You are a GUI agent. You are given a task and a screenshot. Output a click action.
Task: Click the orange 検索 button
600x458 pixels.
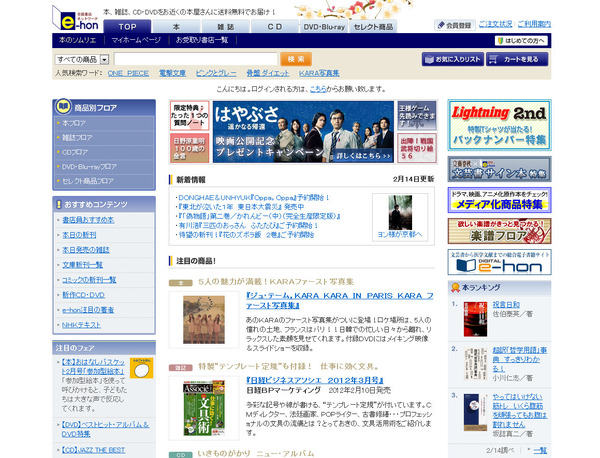tap(296, 59)
